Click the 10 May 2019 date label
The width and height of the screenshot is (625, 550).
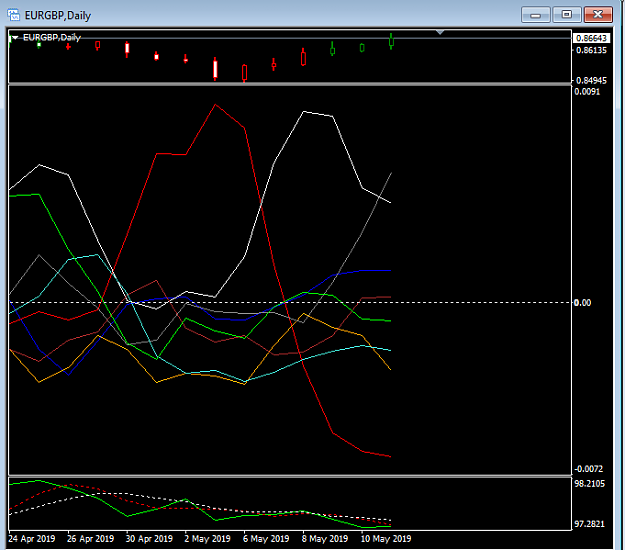click(386, 539)
